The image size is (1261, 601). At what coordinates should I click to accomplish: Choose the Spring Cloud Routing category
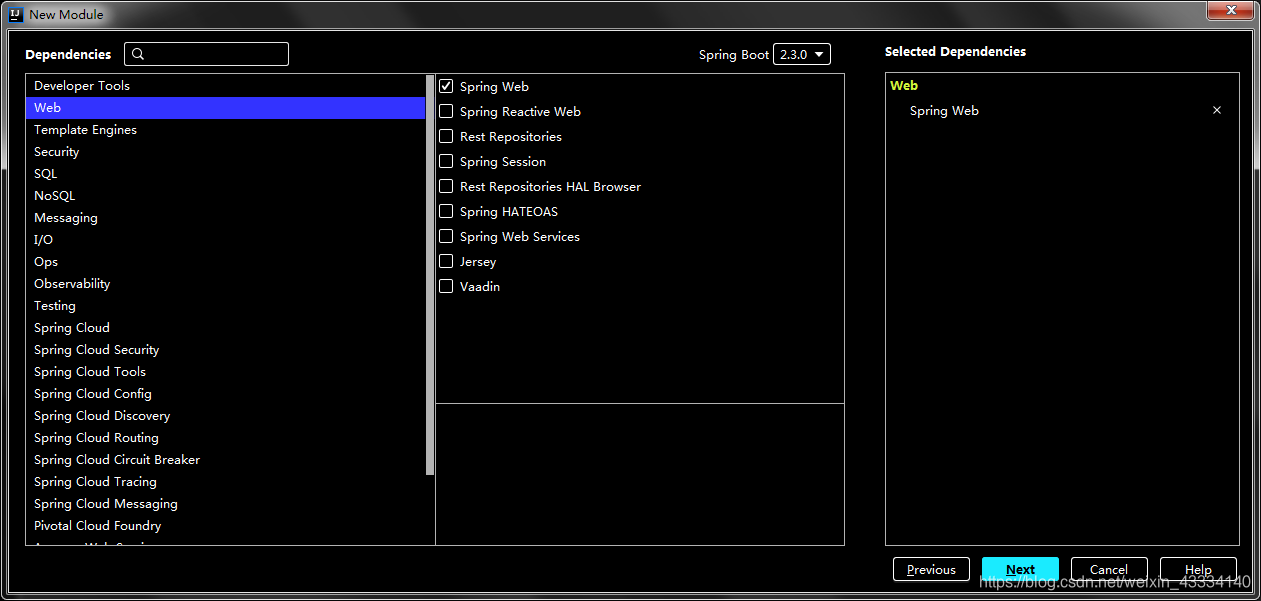[x=226, y=438]
